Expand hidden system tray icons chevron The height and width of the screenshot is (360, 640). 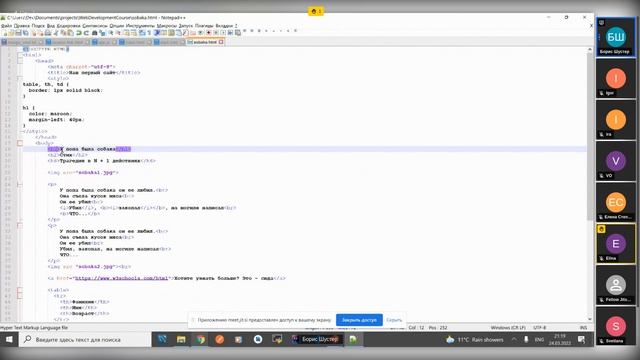(x=514, y=340)
